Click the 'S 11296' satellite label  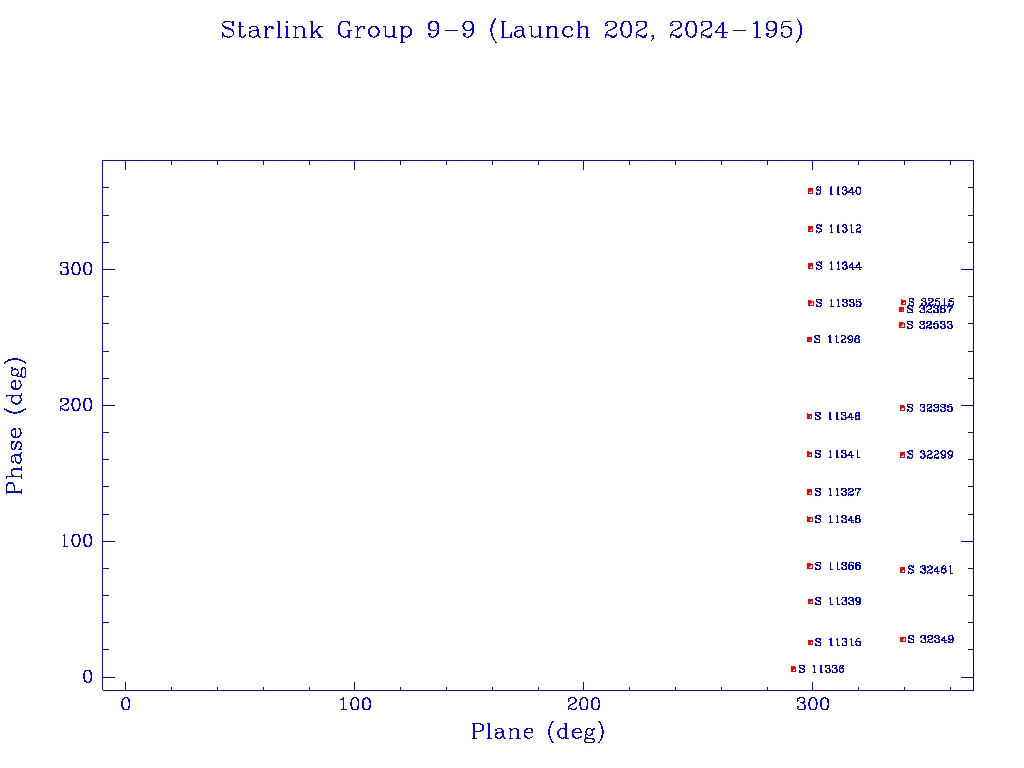(x=837, y=340)
